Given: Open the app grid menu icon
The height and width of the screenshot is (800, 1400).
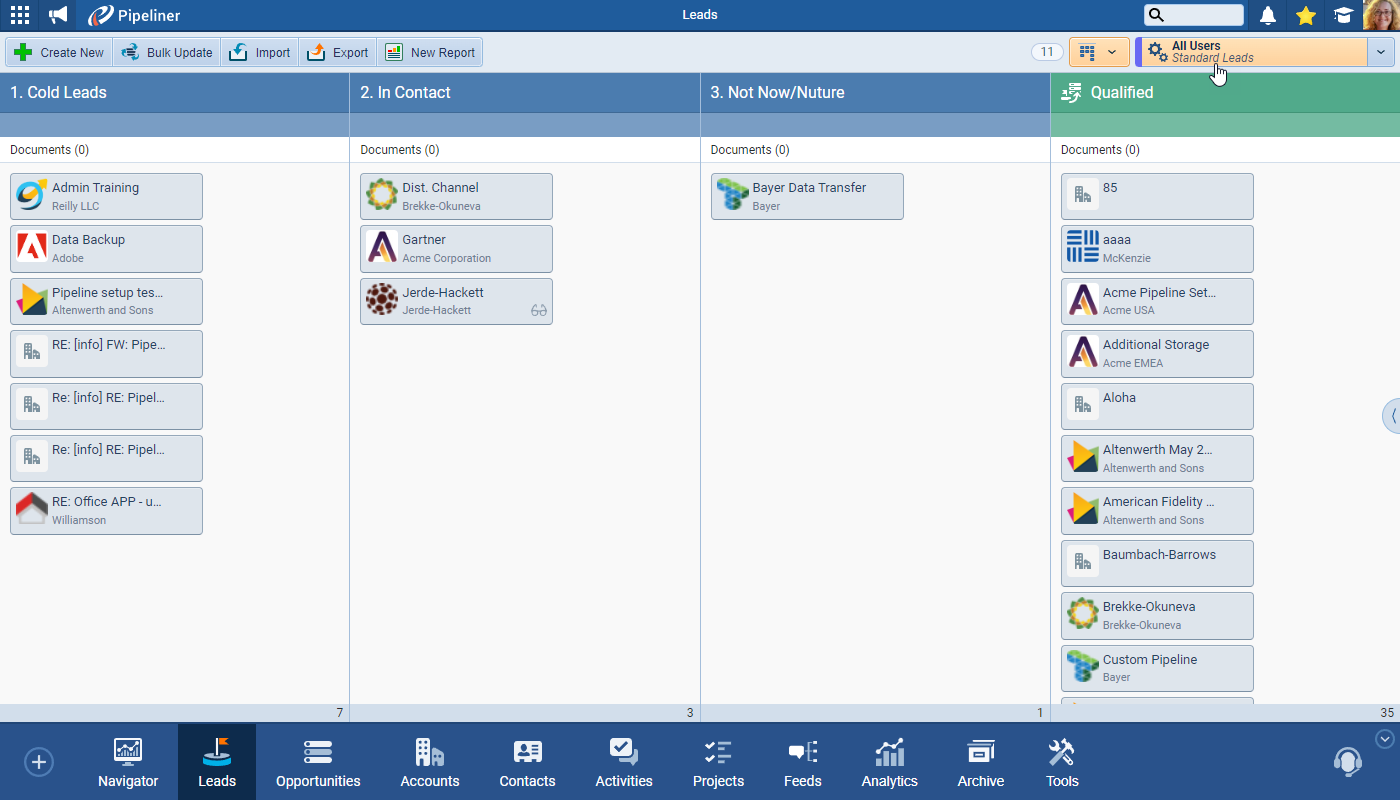Looking at the screenshot, I should click(x=19, y=15).
